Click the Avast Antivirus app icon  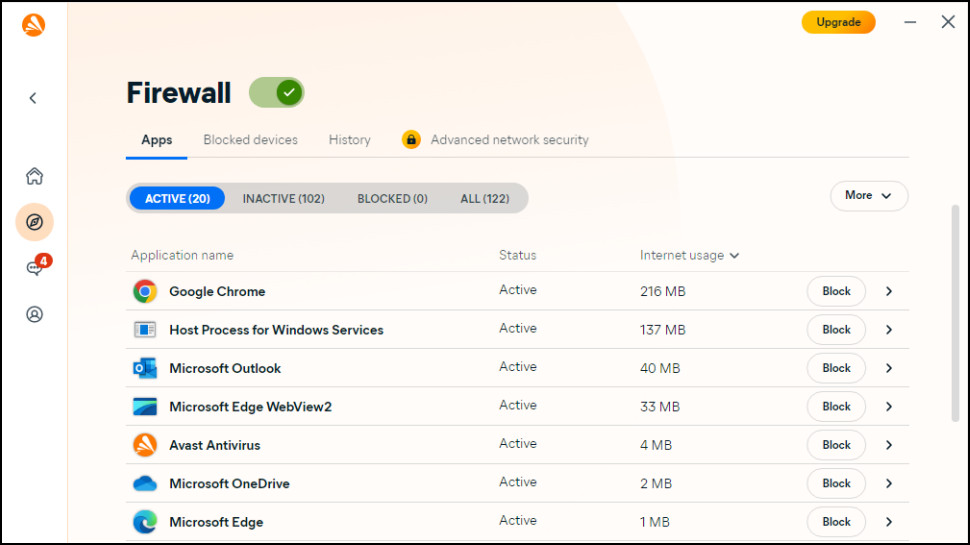tap(145, 445)
